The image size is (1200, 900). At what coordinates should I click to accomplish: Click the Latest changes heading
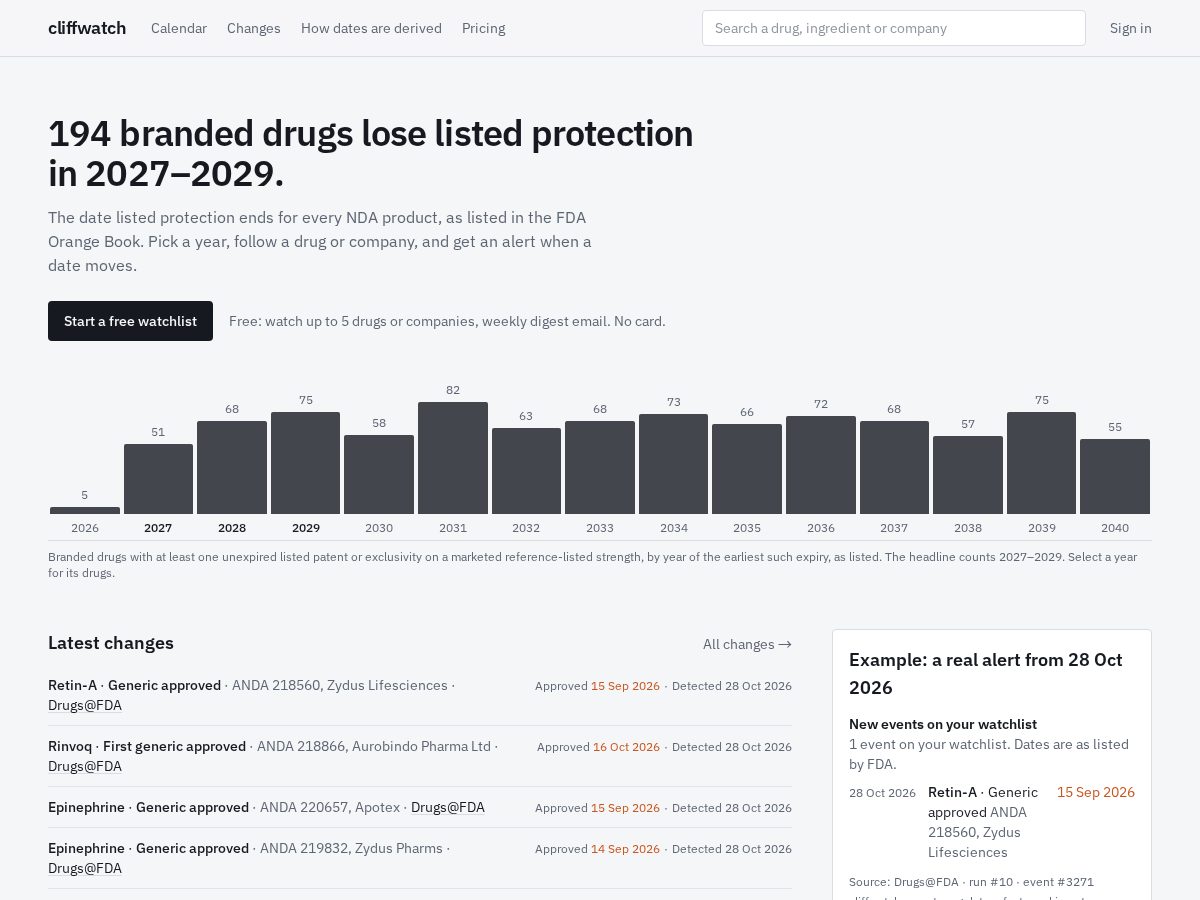[111, 643]
